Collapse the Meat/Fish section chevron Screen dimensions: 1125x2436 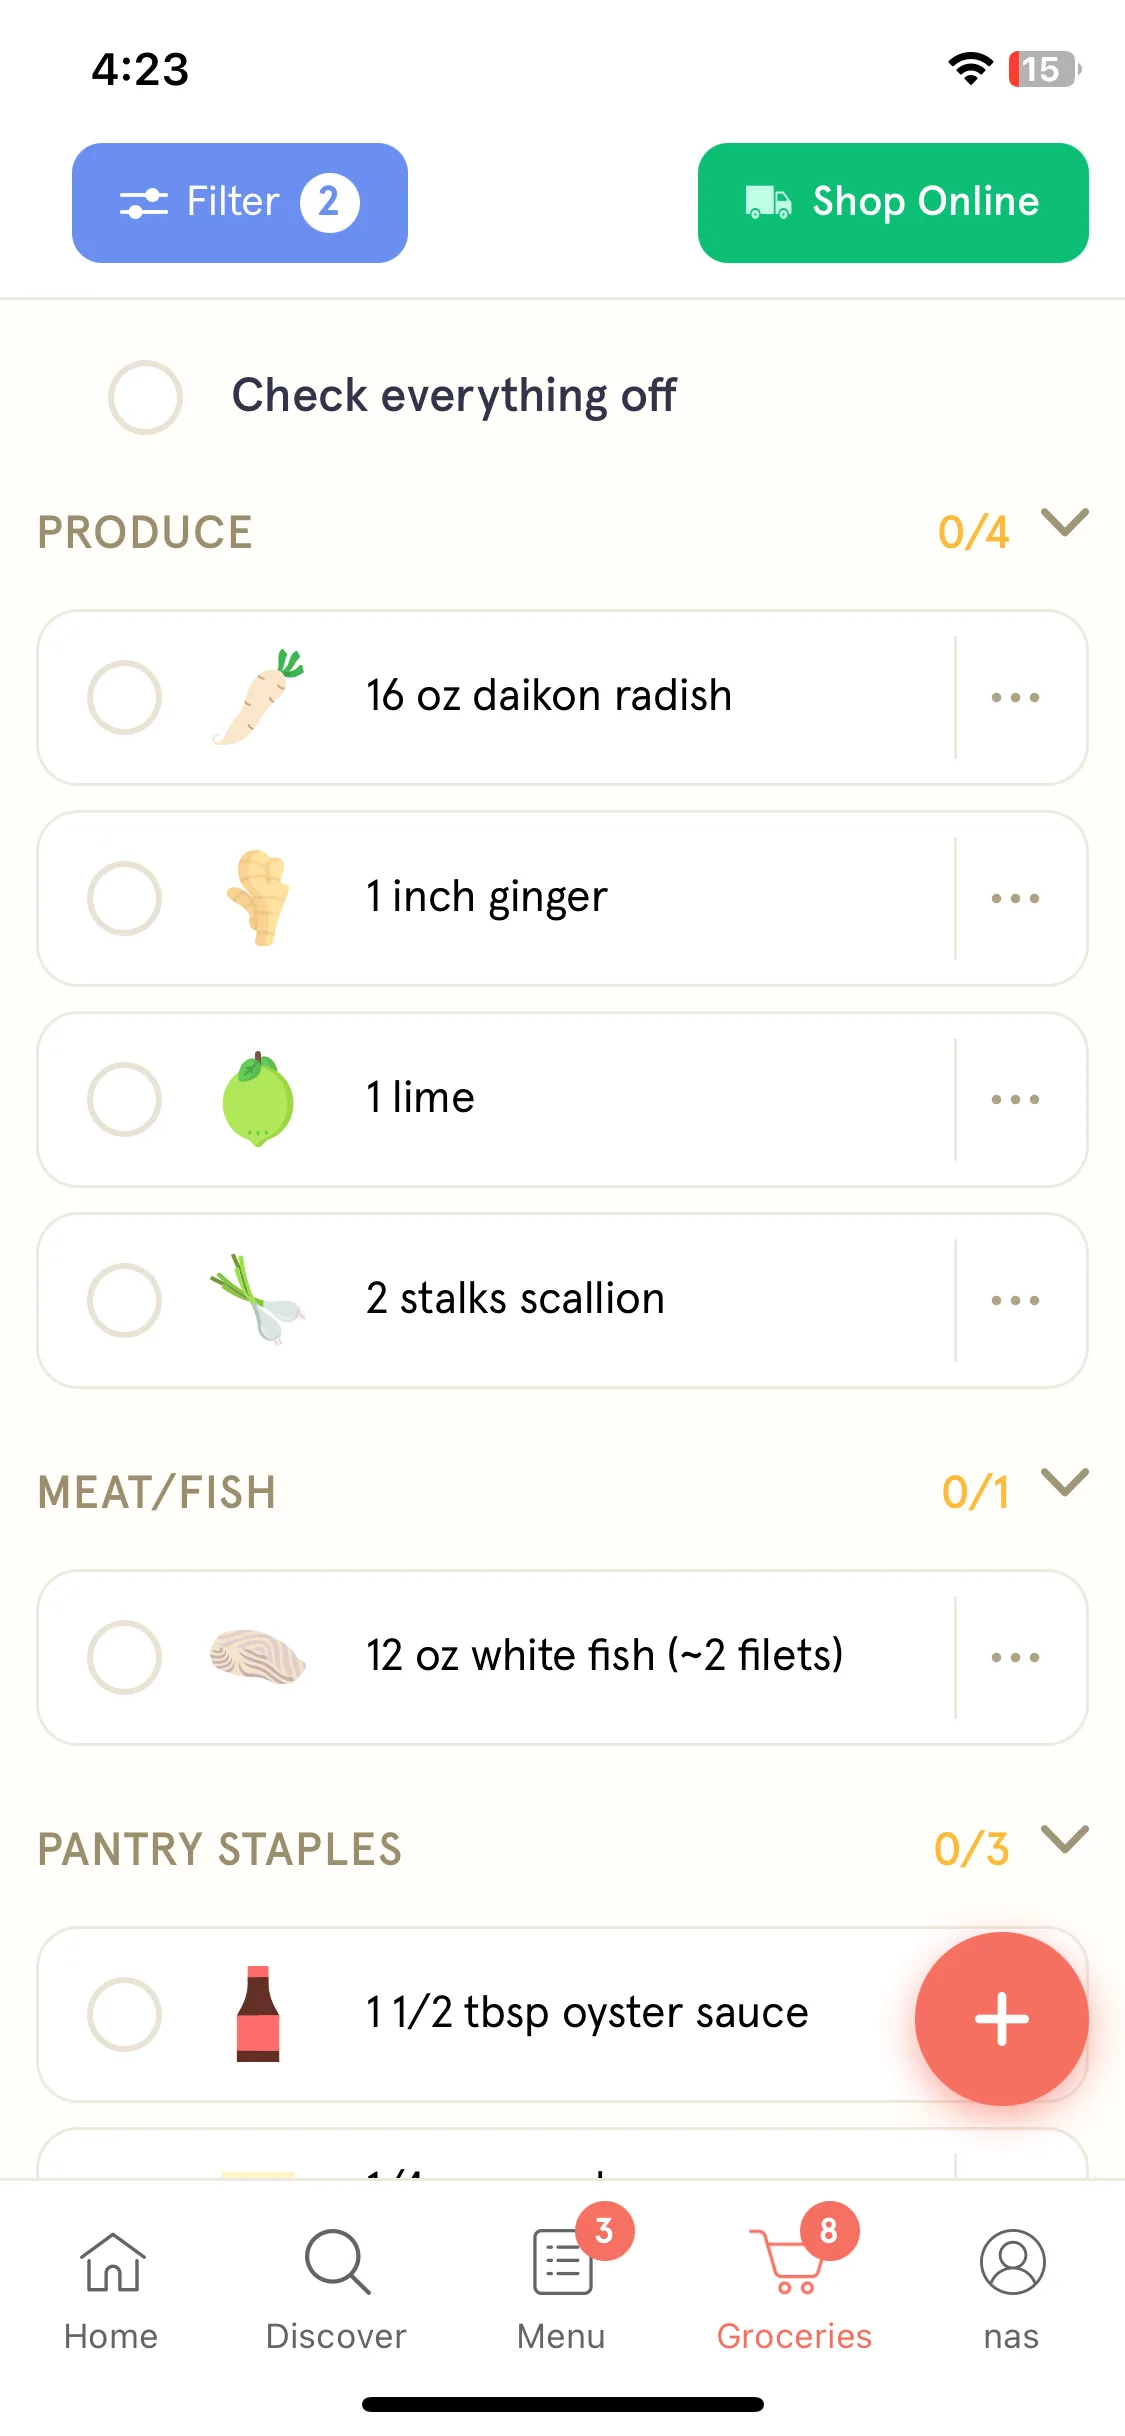tap(1064, 1483)
